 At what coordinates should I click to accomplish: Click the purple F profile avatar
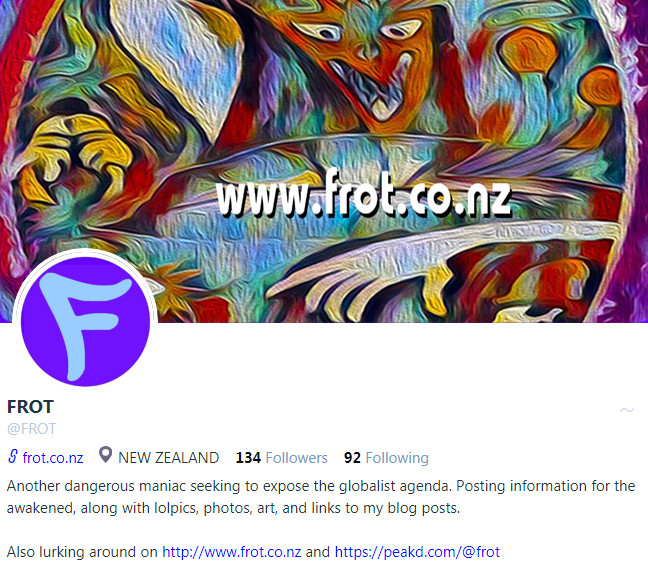(x=85, y=321)
